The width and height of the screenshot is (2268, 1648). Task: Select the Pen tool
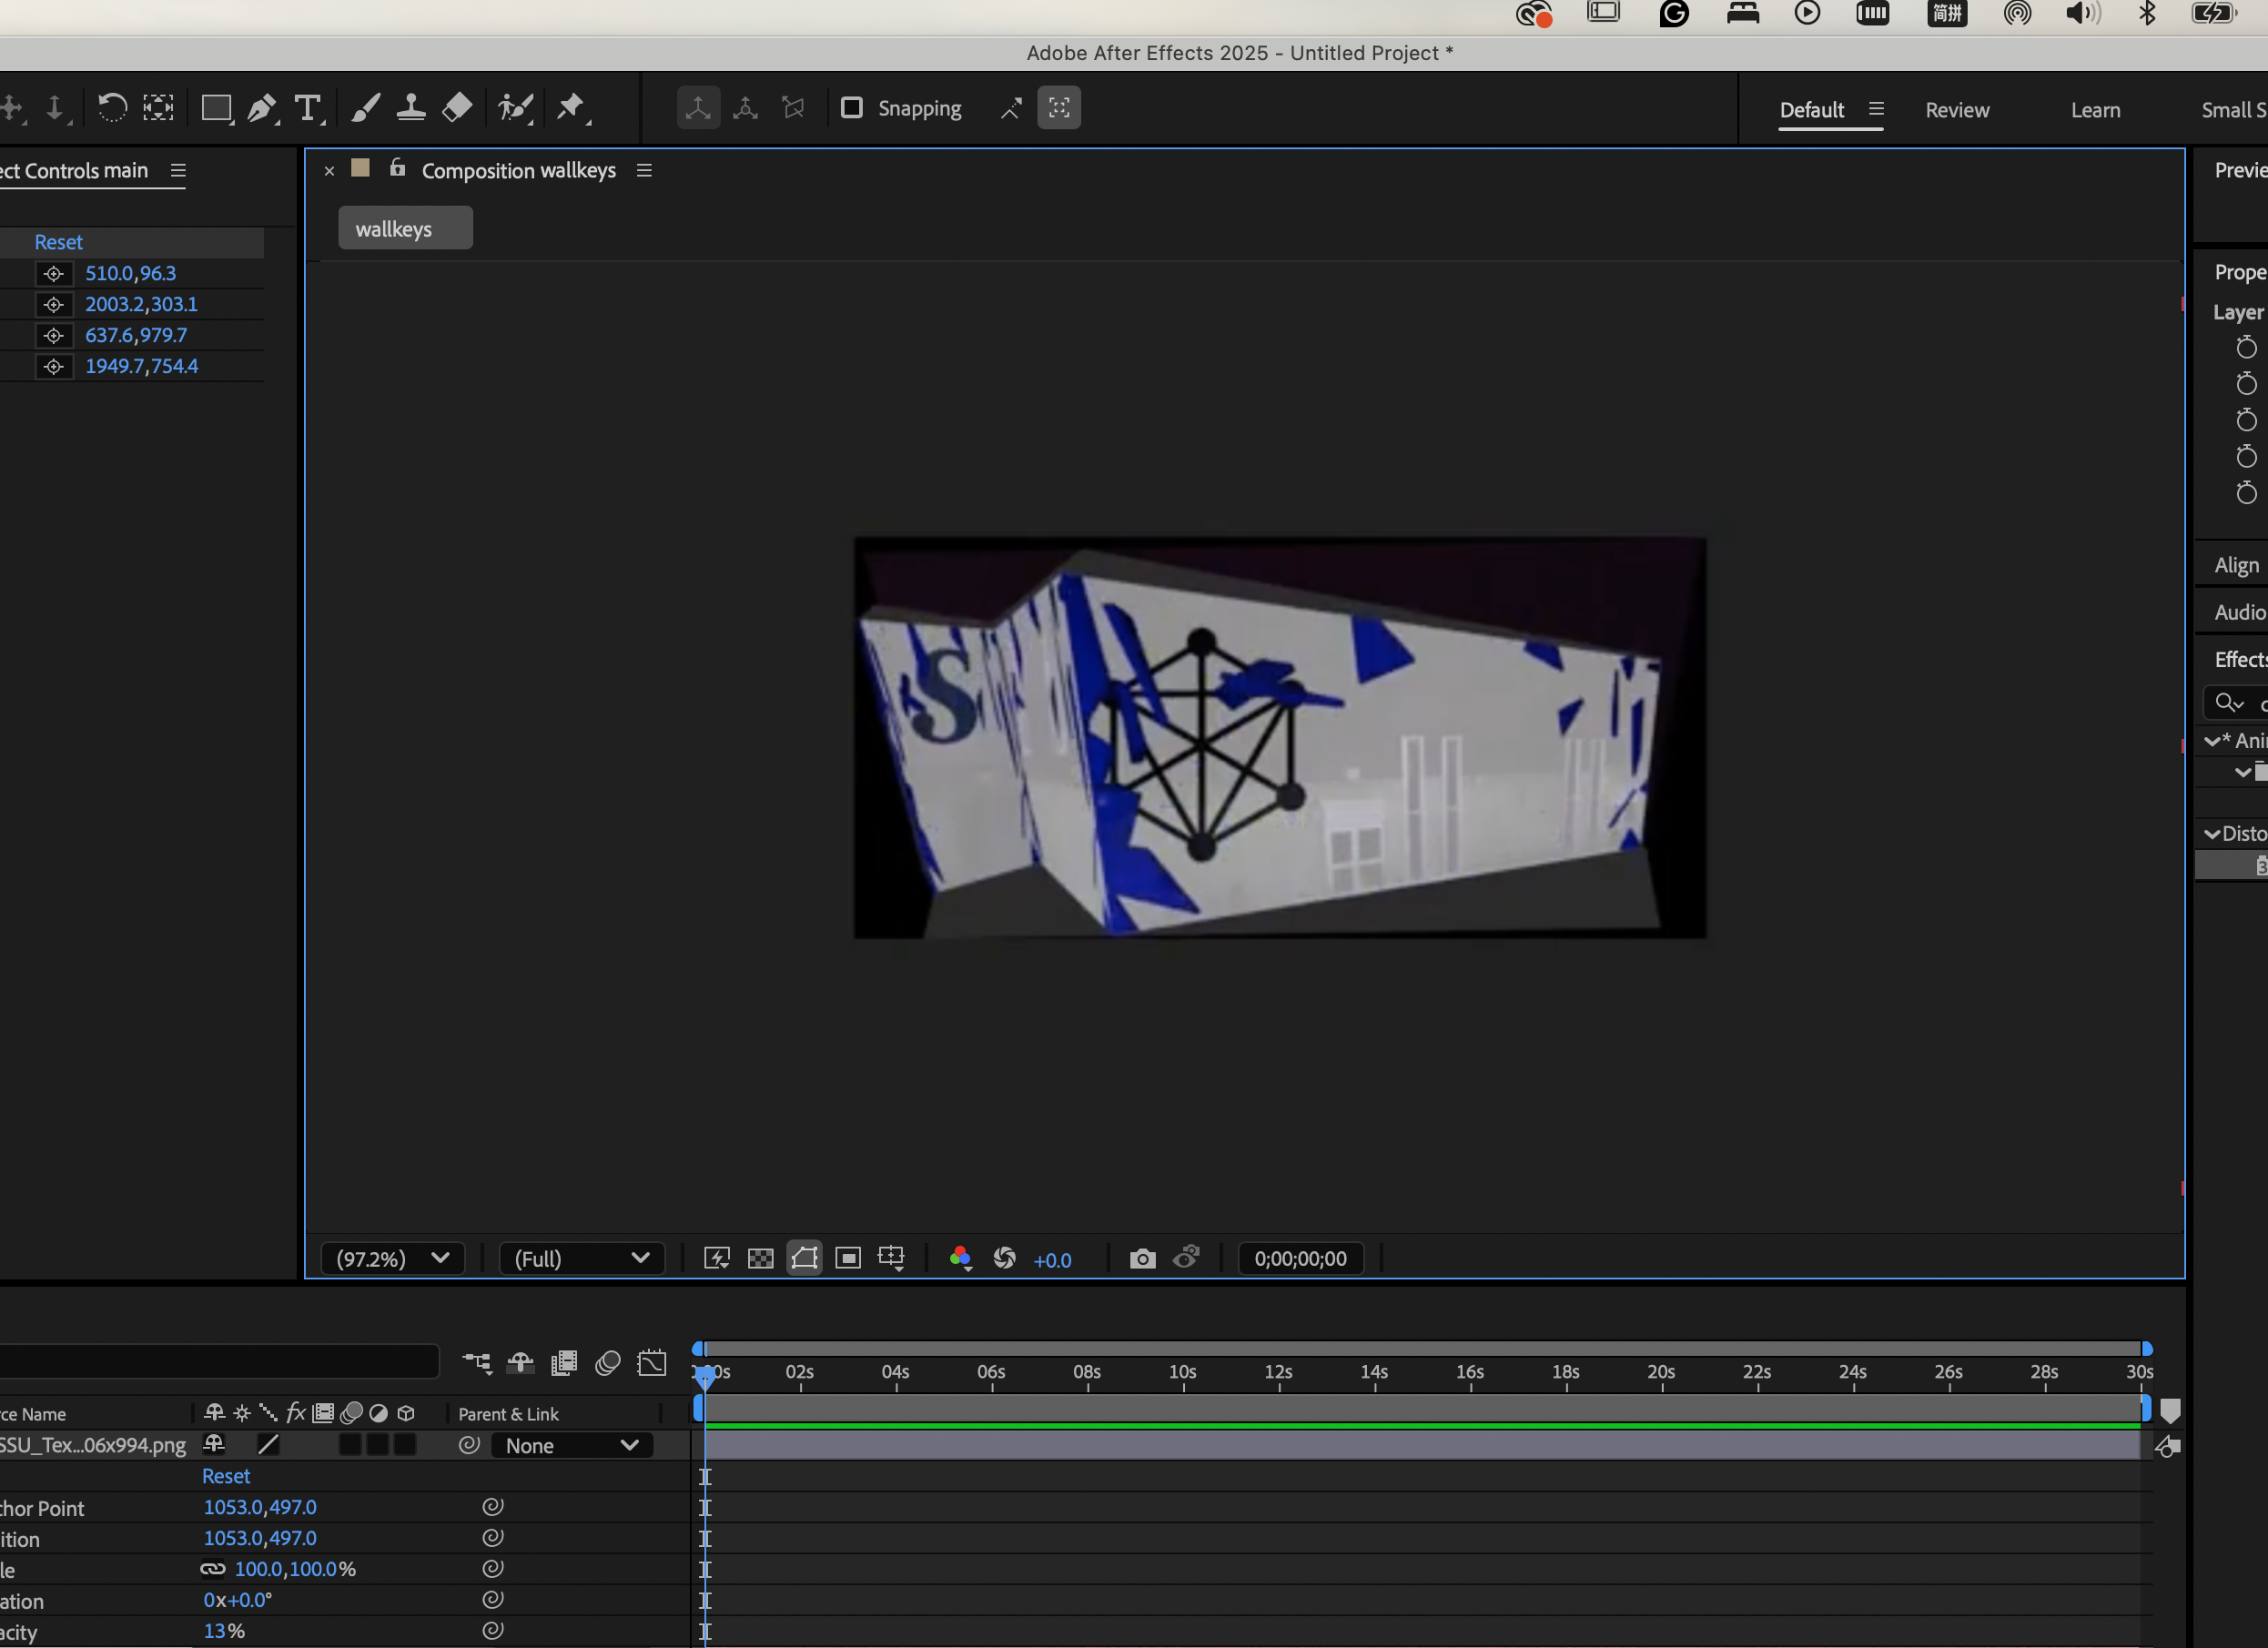(x=261, y=108)
